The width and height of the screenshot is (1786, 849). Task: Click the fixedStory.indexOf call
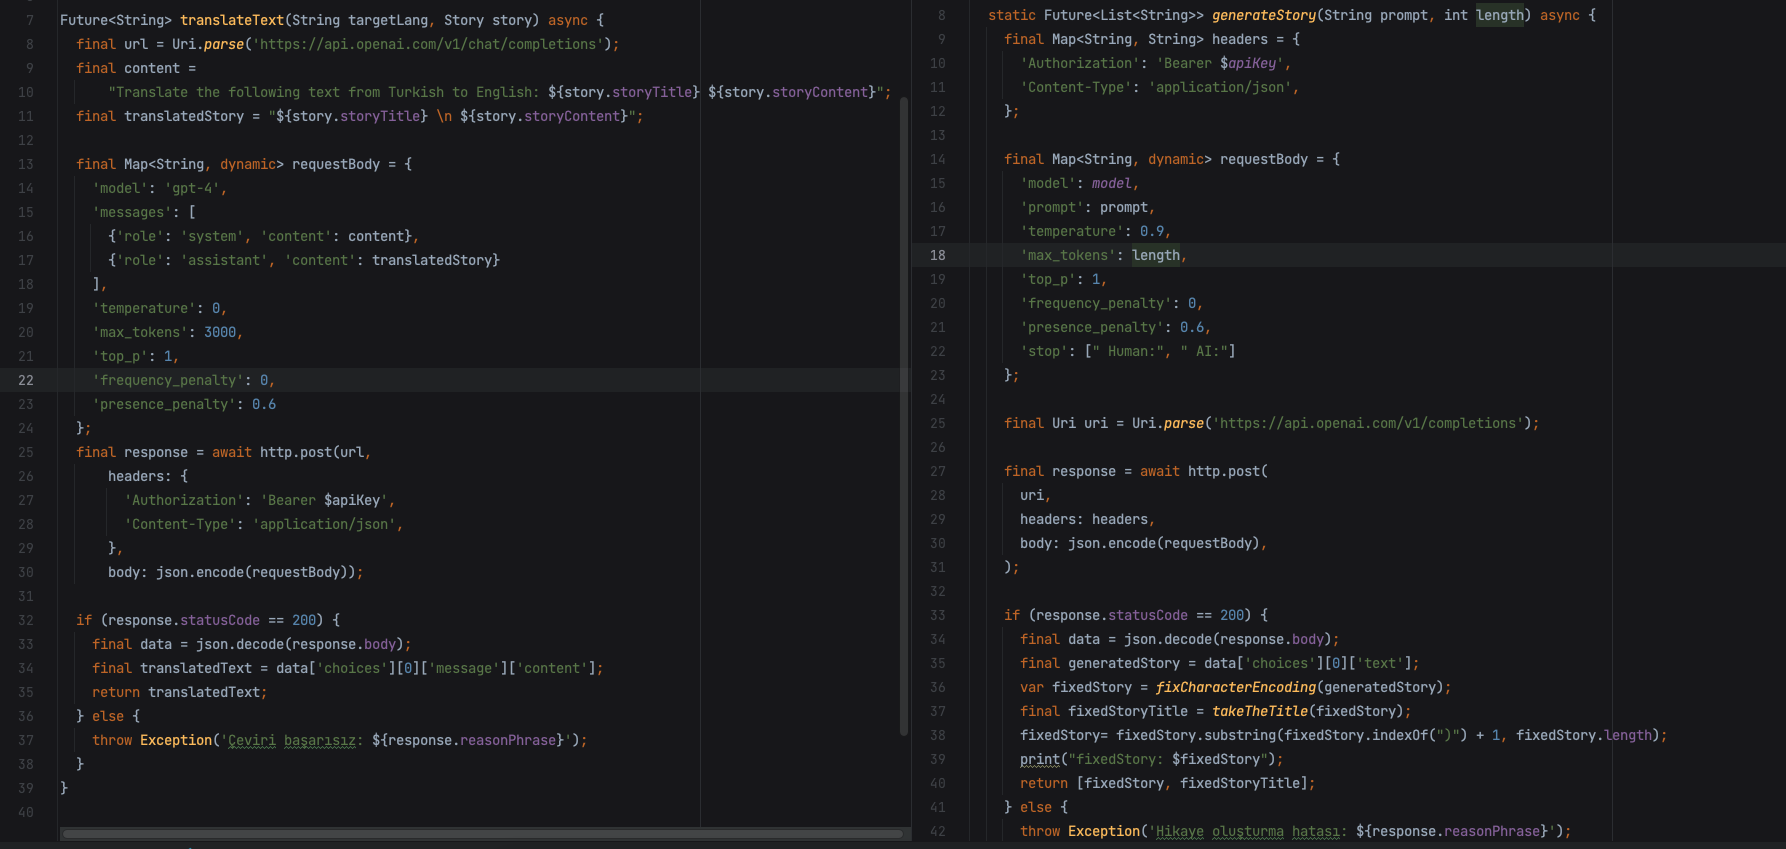tap(1372, 735)
